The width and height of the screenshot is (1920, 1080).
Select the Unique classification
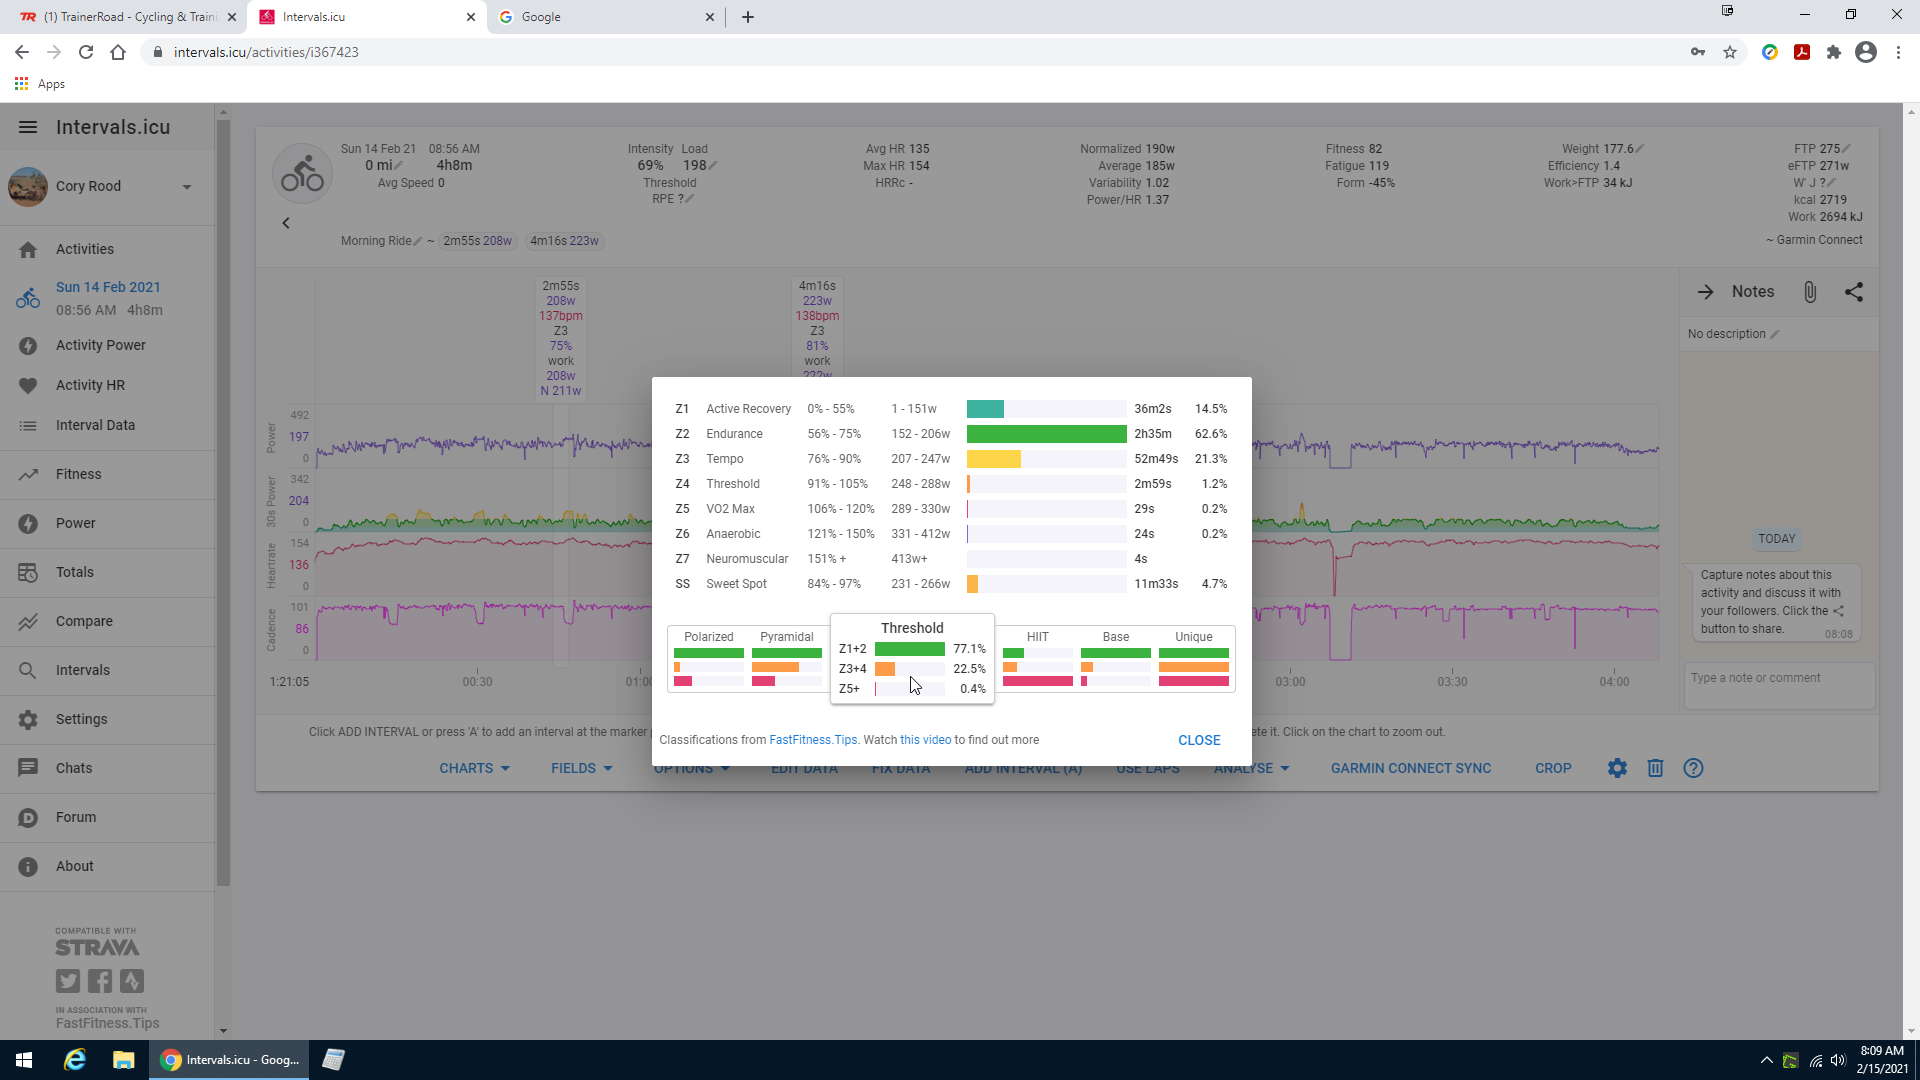(x=1194, y=660)
